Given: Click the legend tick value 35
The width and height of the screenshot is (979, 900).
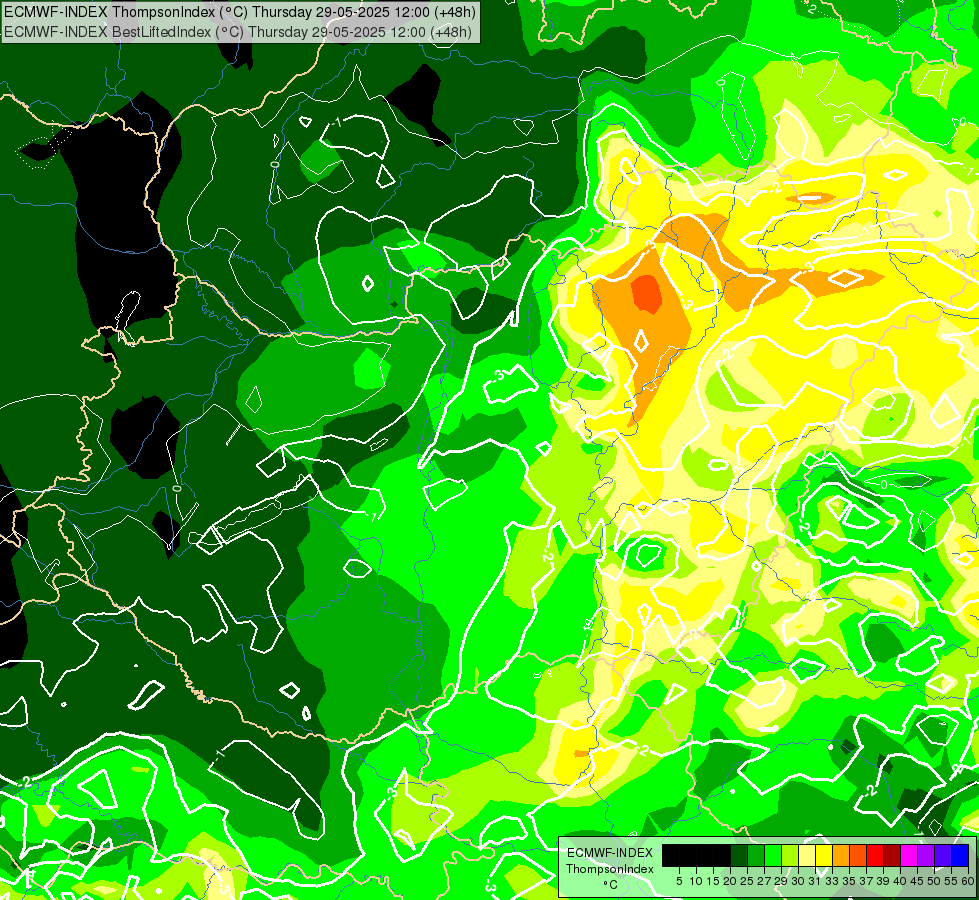Looking at the screenshot, I should 849,881.
